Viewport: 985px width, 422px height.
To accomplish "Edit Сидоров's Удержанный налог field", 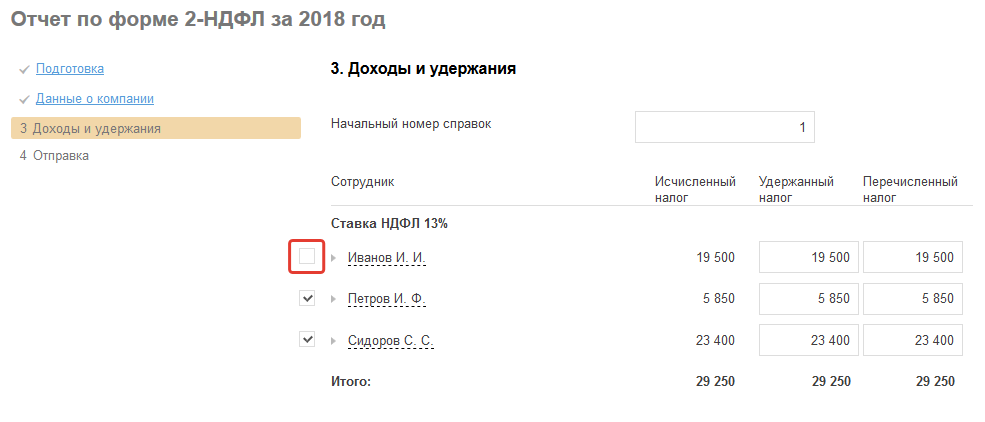I will pyautogui.click(x=808, y=341).
